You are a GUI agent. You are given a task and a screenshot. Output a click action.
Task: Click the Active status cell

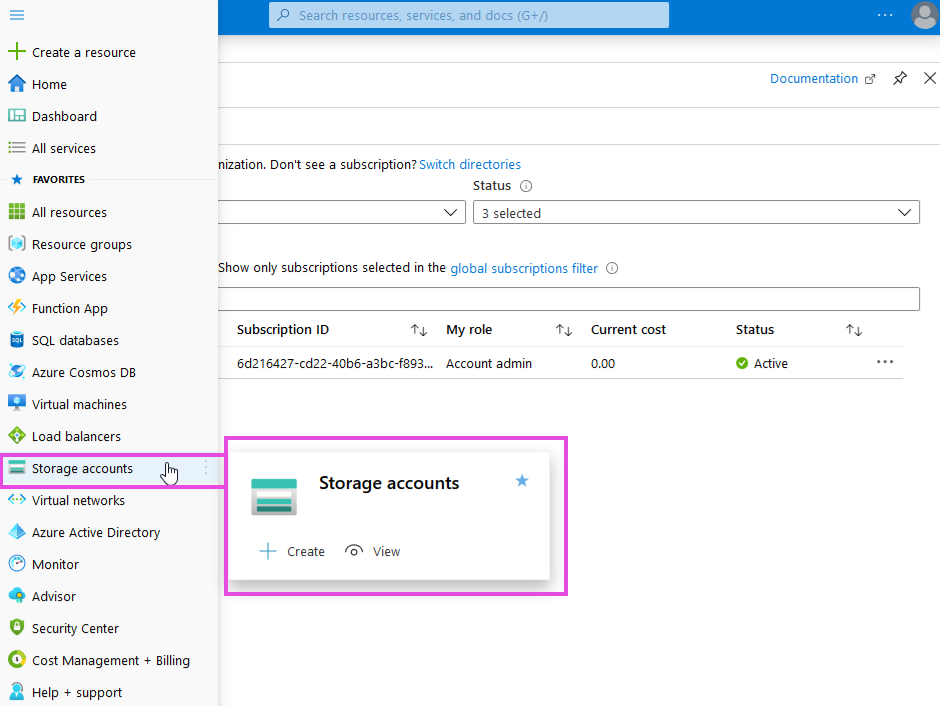pos(762,363)
